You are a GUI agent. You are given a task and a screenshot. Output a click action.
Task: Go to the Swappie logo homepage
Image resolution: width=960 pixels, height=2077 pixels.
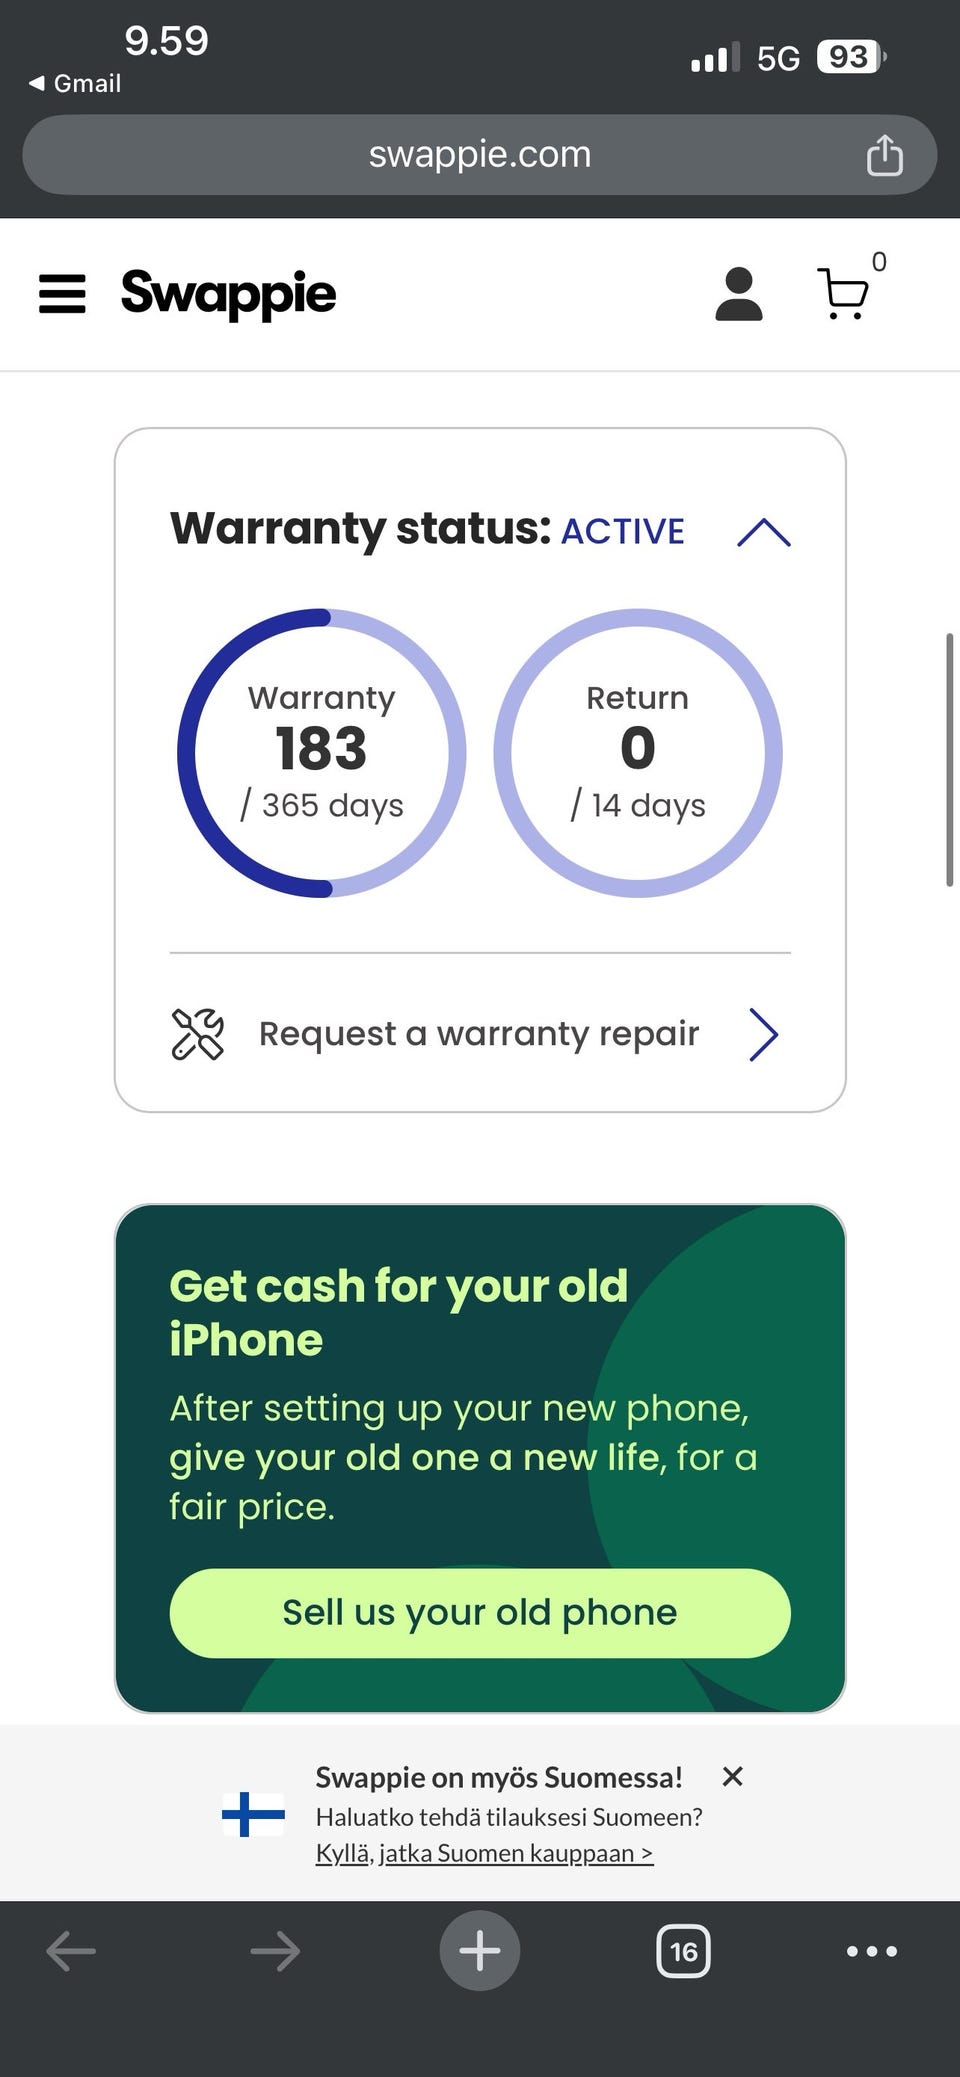pos(228,294)
